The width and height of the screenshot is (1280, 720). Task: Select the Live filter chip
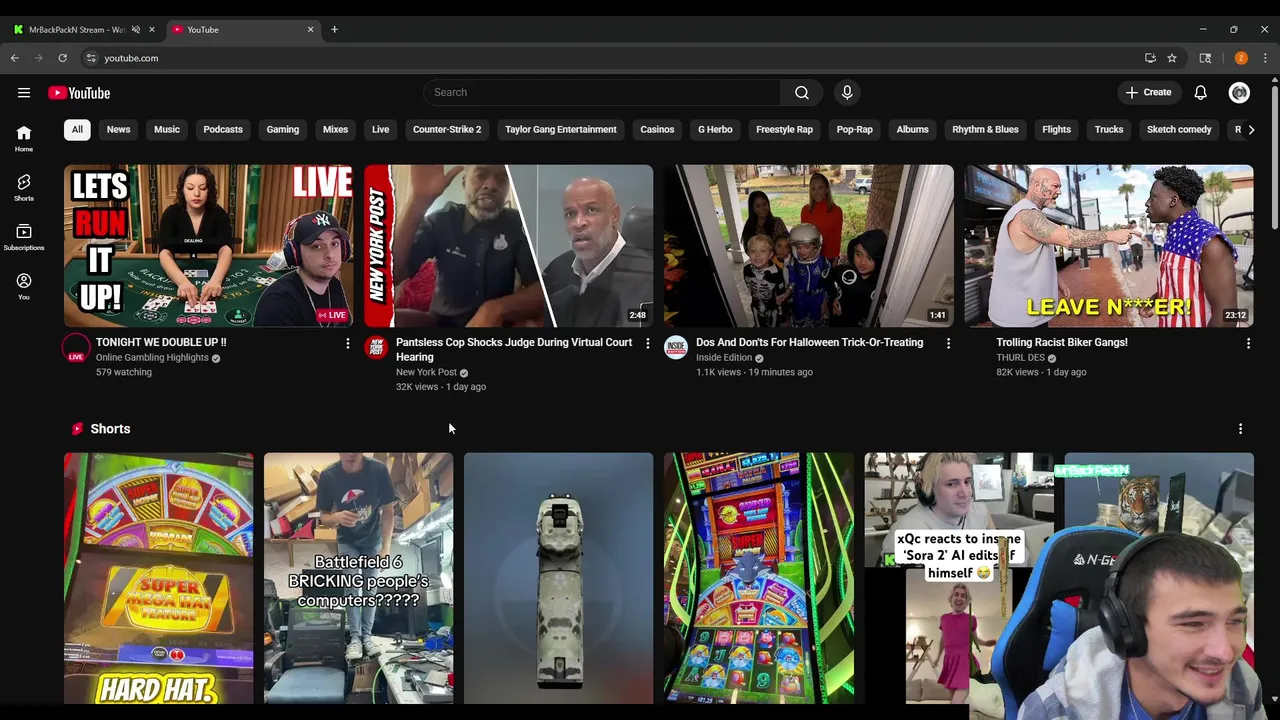pyautogui.click(x=380, y=129)
